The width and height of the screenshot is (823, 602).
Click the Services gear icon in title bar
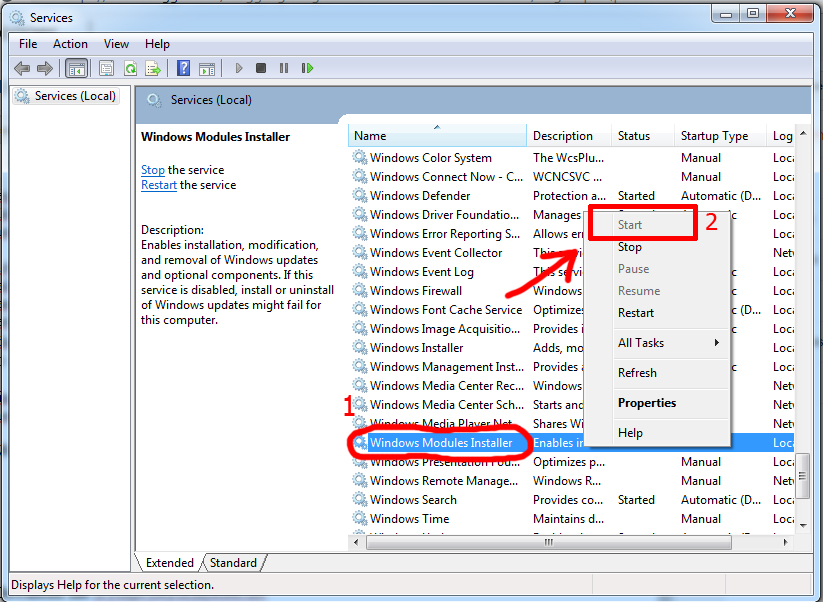point(17,18)
